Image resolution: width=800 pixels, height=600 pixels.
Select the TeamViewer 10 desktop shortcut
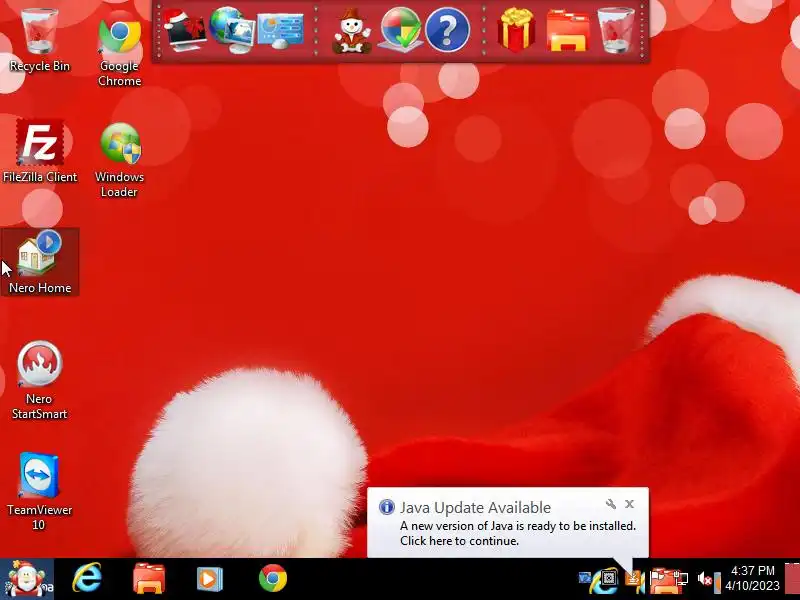click(40, 492)
